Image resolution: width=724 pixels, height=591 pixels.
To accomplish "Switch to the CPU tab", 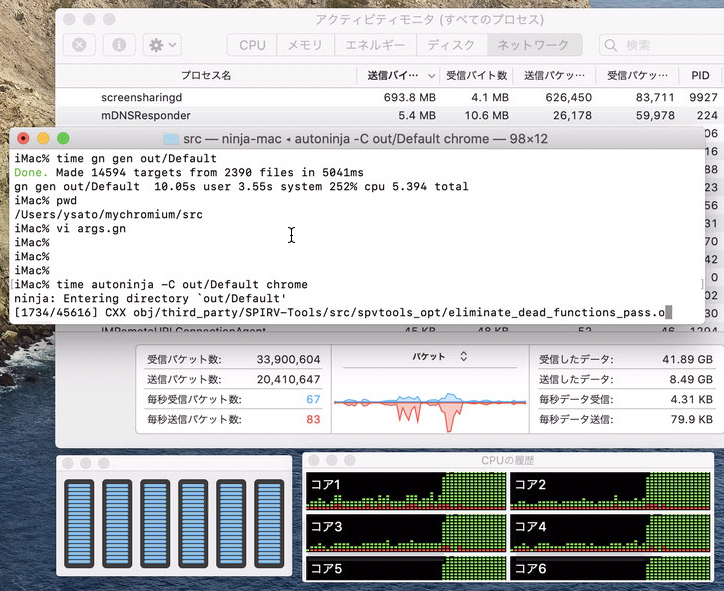I will point(252,45).
